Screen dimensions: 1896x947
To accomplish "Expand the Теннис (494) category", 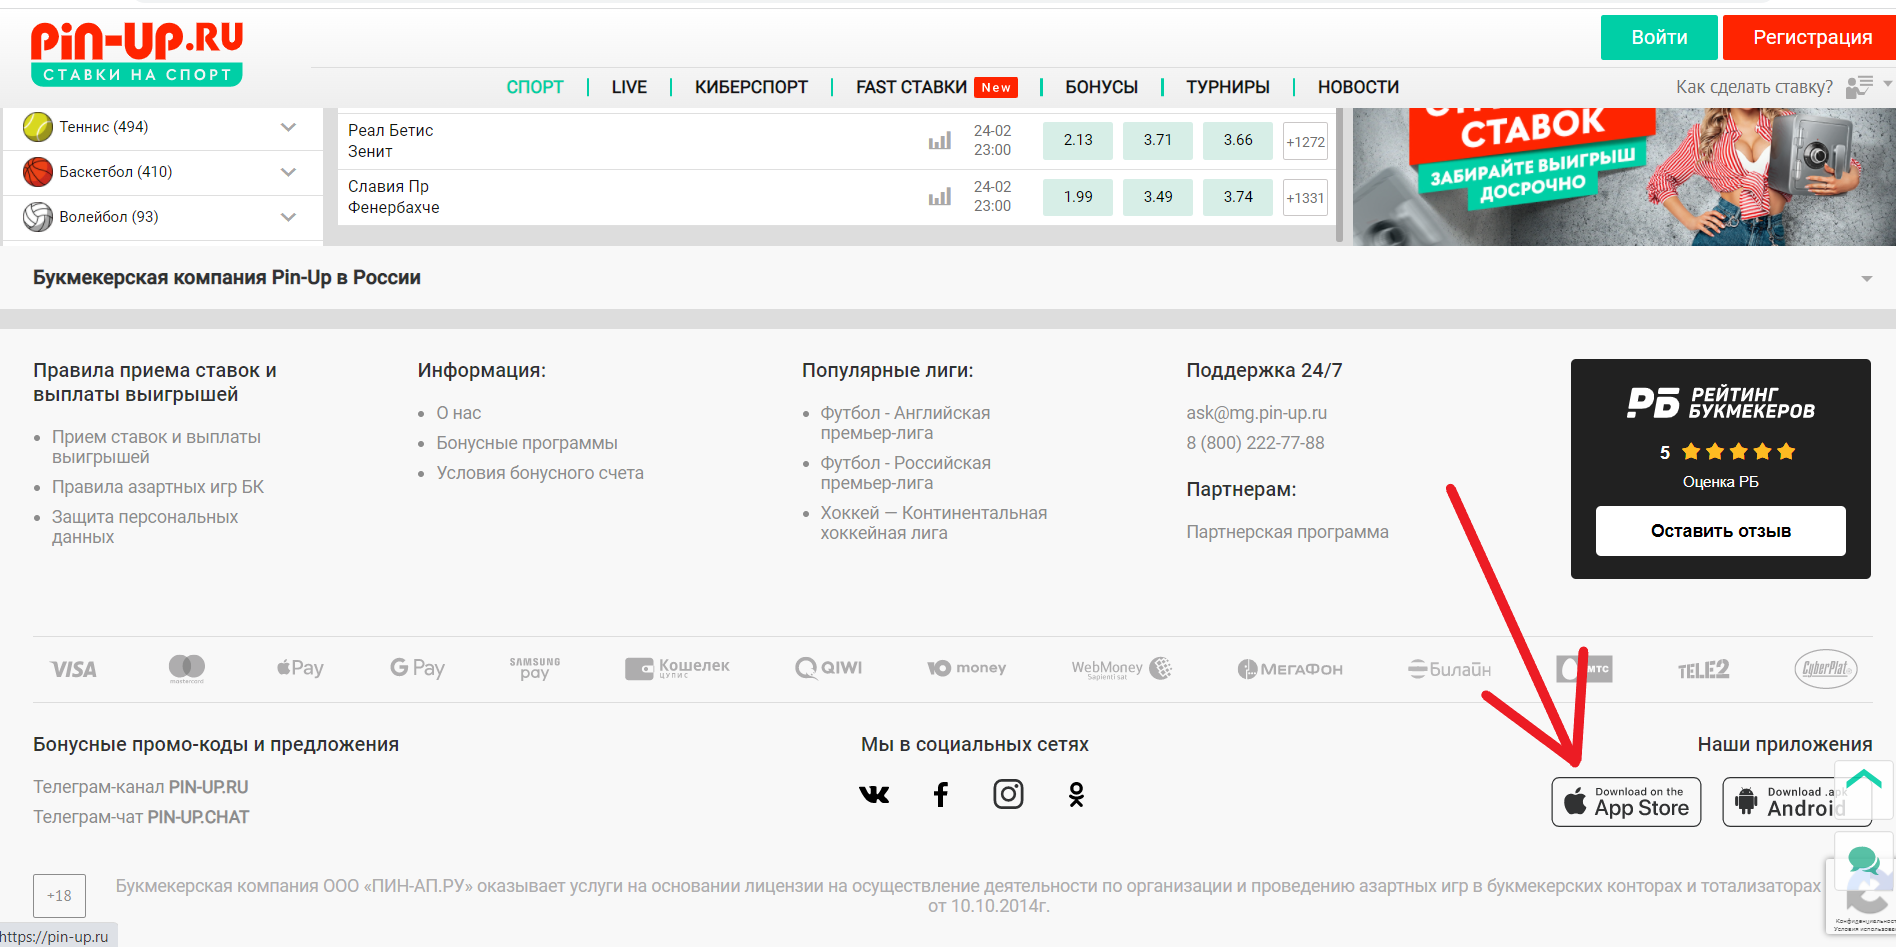I will (288, 127).
